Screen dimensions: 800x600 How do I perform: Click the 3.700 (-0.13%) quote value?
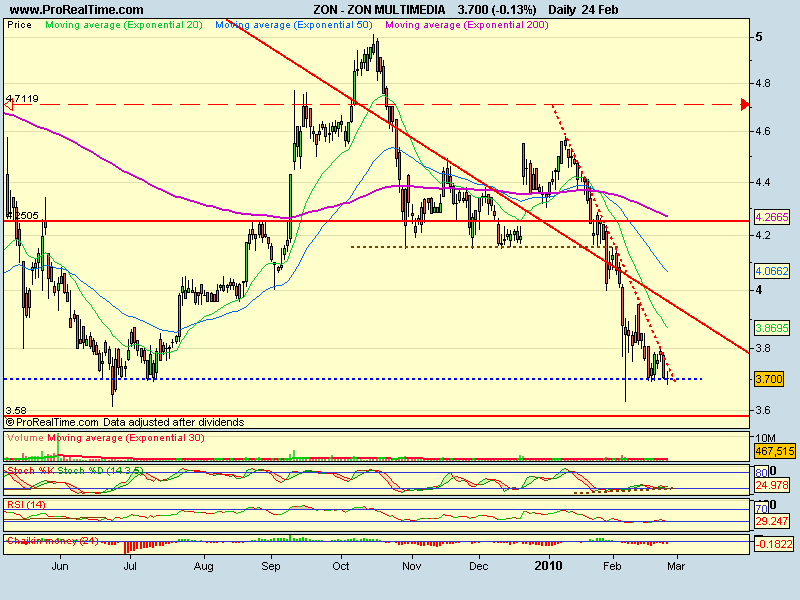point(497,10)
